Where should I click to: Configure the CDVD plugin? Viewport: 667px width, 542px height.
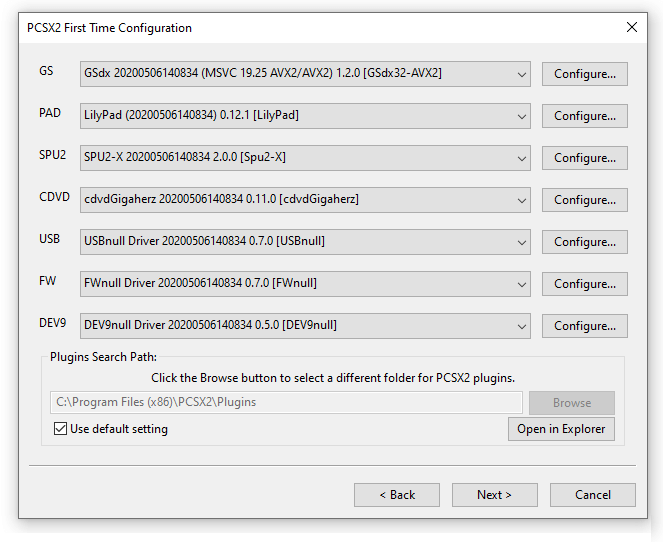584,200
